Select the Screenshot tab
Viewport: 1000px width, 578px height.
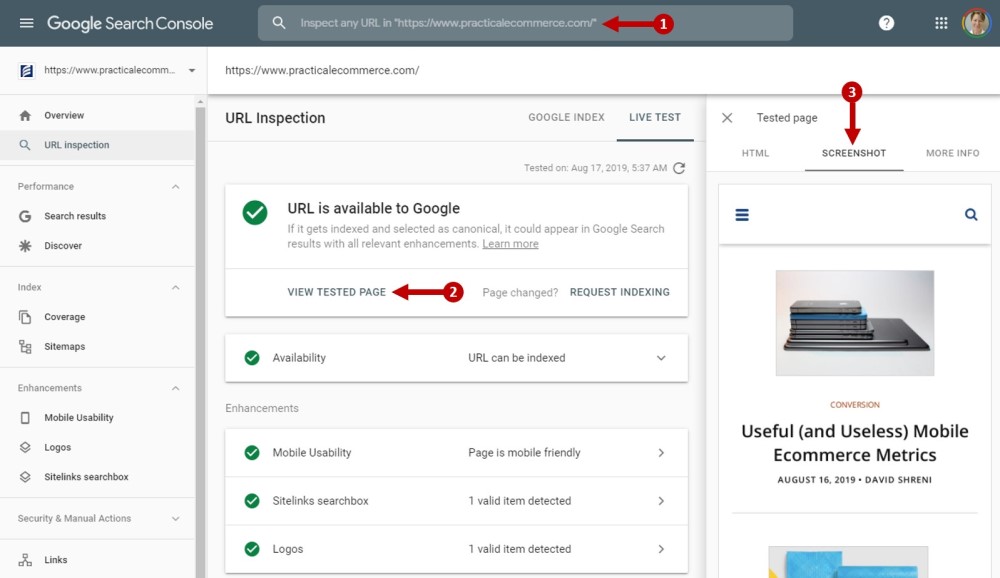854,153
